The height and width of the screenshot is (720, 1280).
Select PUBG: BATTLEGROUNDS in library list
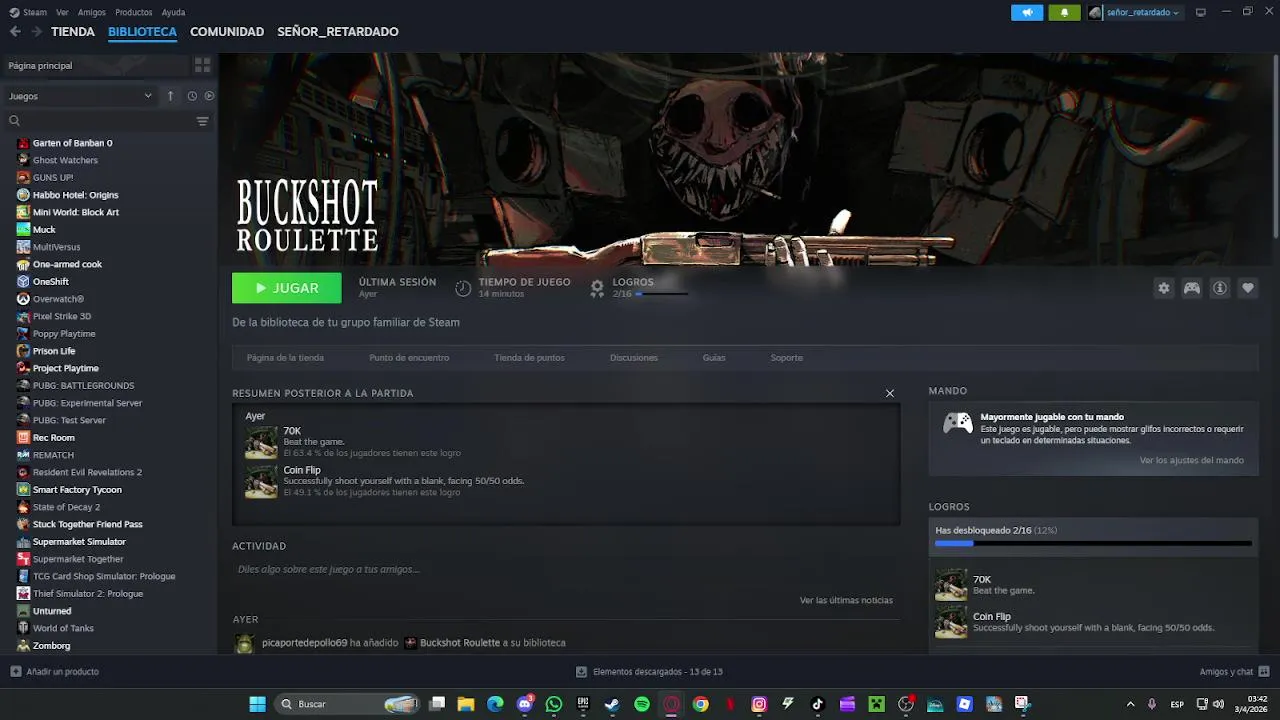pyautogui.click(x=83, y=386)
